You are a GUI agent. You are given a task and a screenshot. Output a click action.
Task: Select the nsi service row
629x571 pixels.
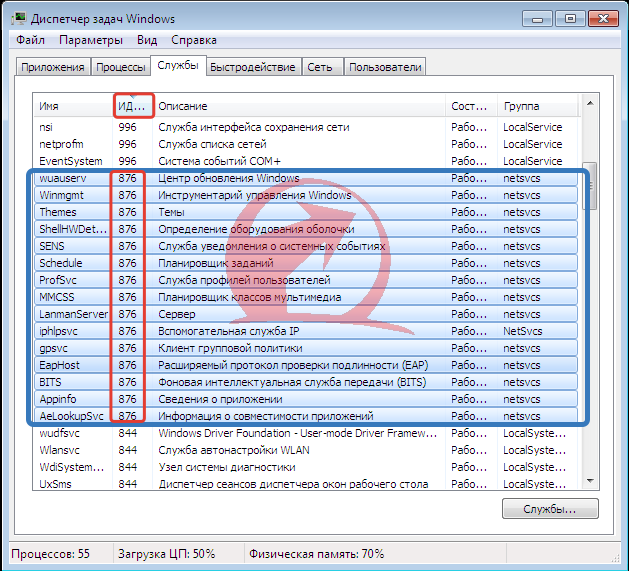pos(306,127)
